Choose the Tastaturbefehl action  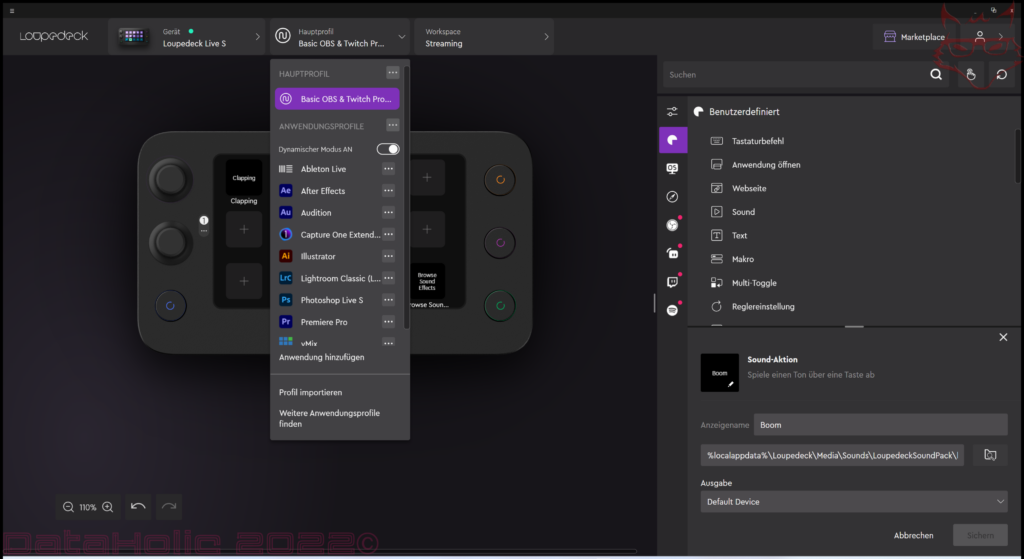click(758, 141)
